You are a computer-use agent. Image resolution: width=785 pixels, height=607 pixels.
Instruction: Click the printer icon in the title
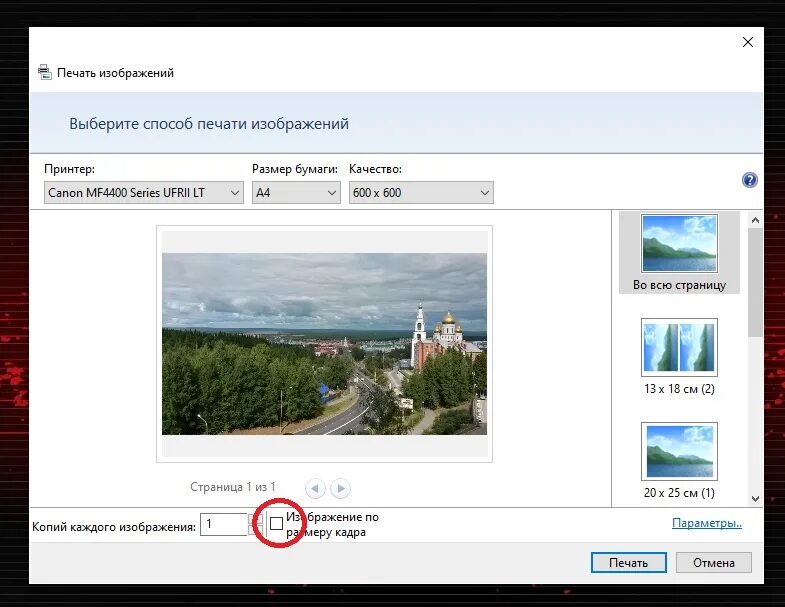pos(45,73)
